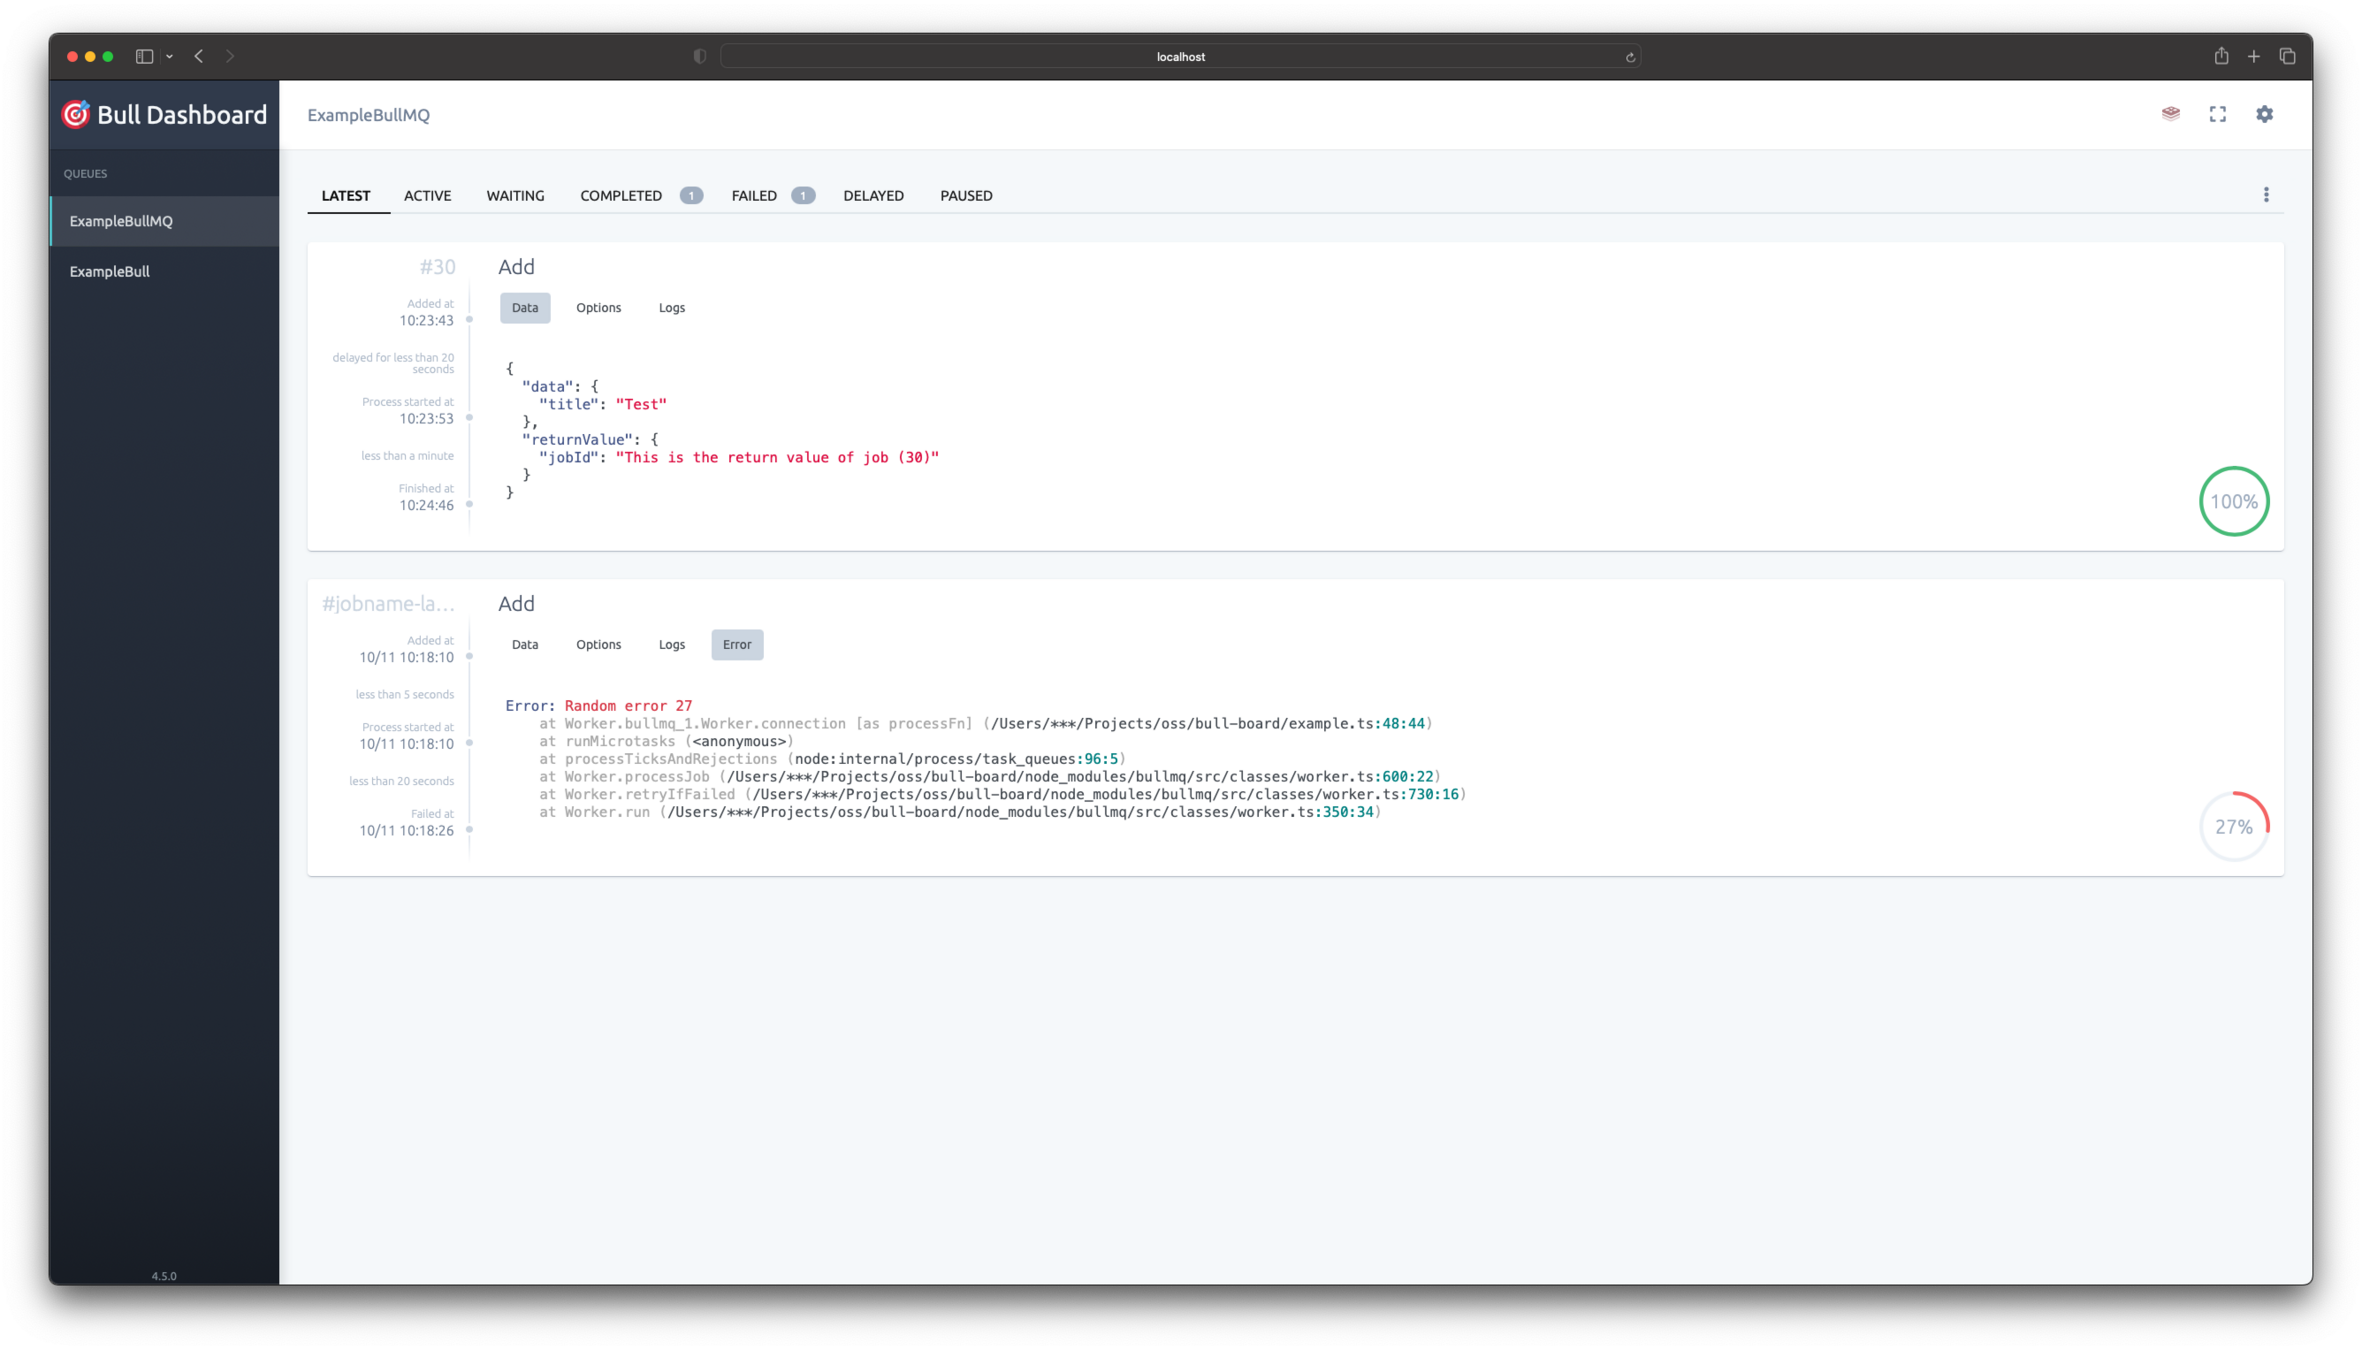Open queue actions three-dot menu
This screenshot has height=1350, width=2362.
click(x=2266, y=195)
